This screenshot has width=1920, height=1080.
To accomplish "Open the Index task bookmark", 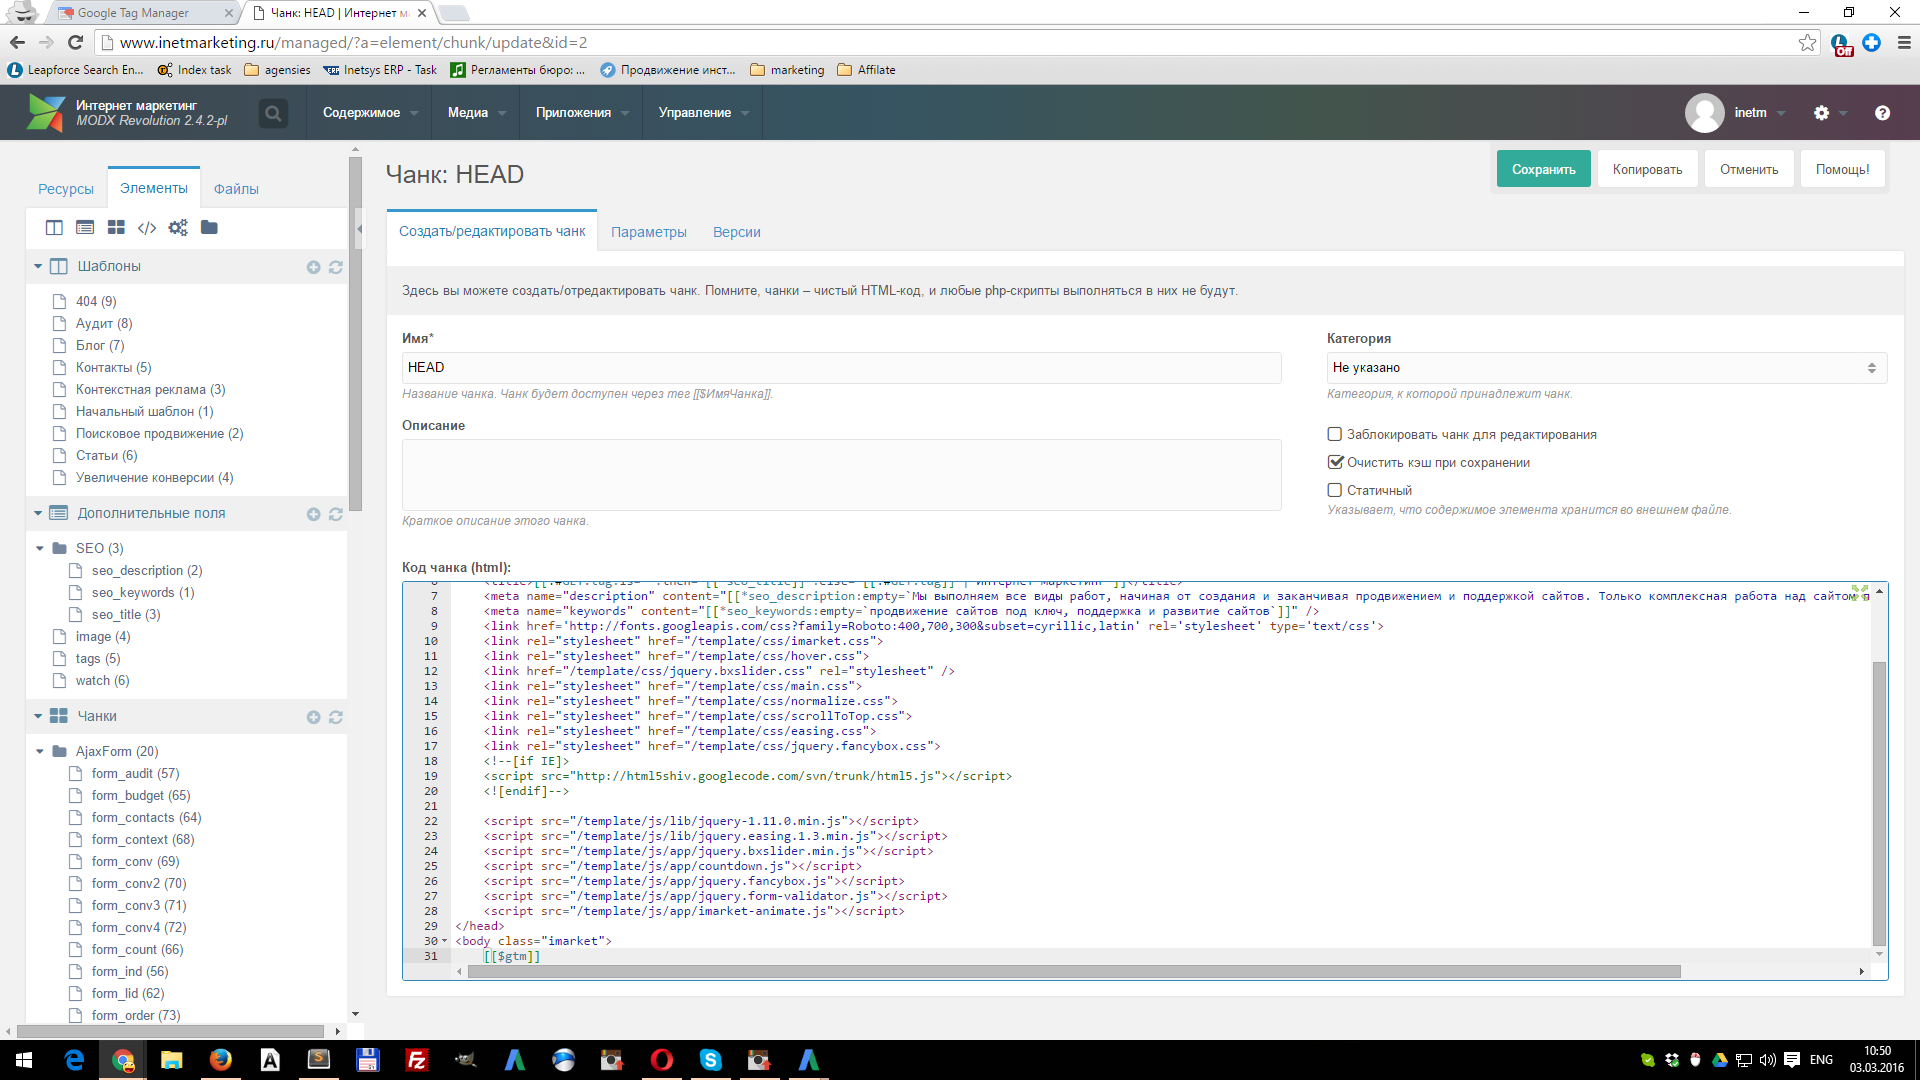I will click(x=194, y=70).
